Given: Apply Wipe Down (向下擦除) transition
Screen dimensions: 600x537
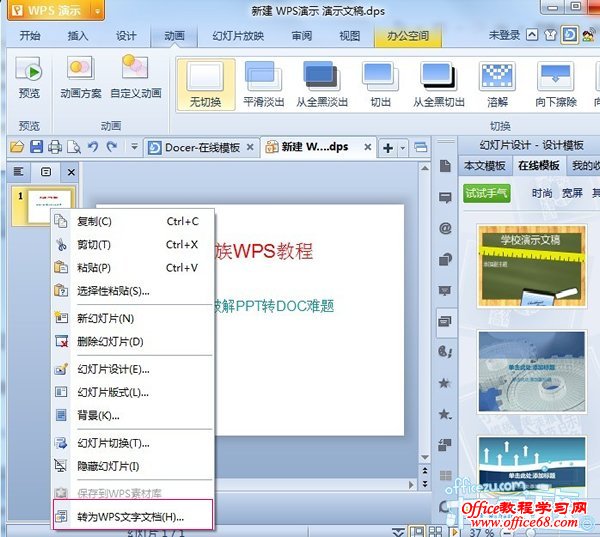Looking at the screenshot, I should point(556,85).
